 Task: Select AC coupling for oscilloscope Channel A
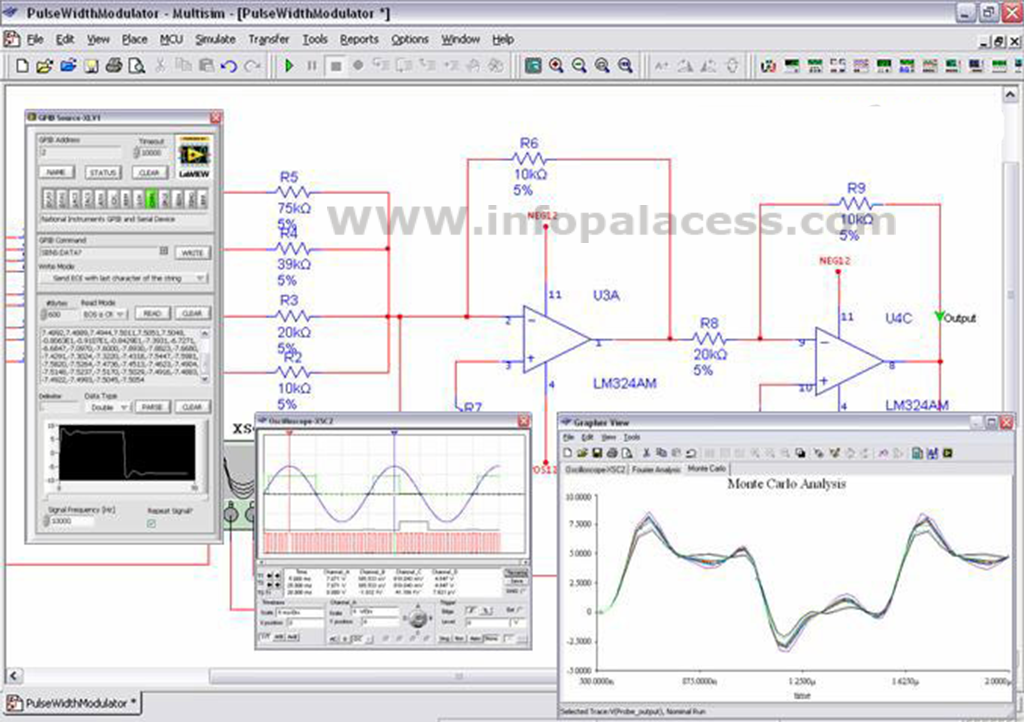pos(334,638)
